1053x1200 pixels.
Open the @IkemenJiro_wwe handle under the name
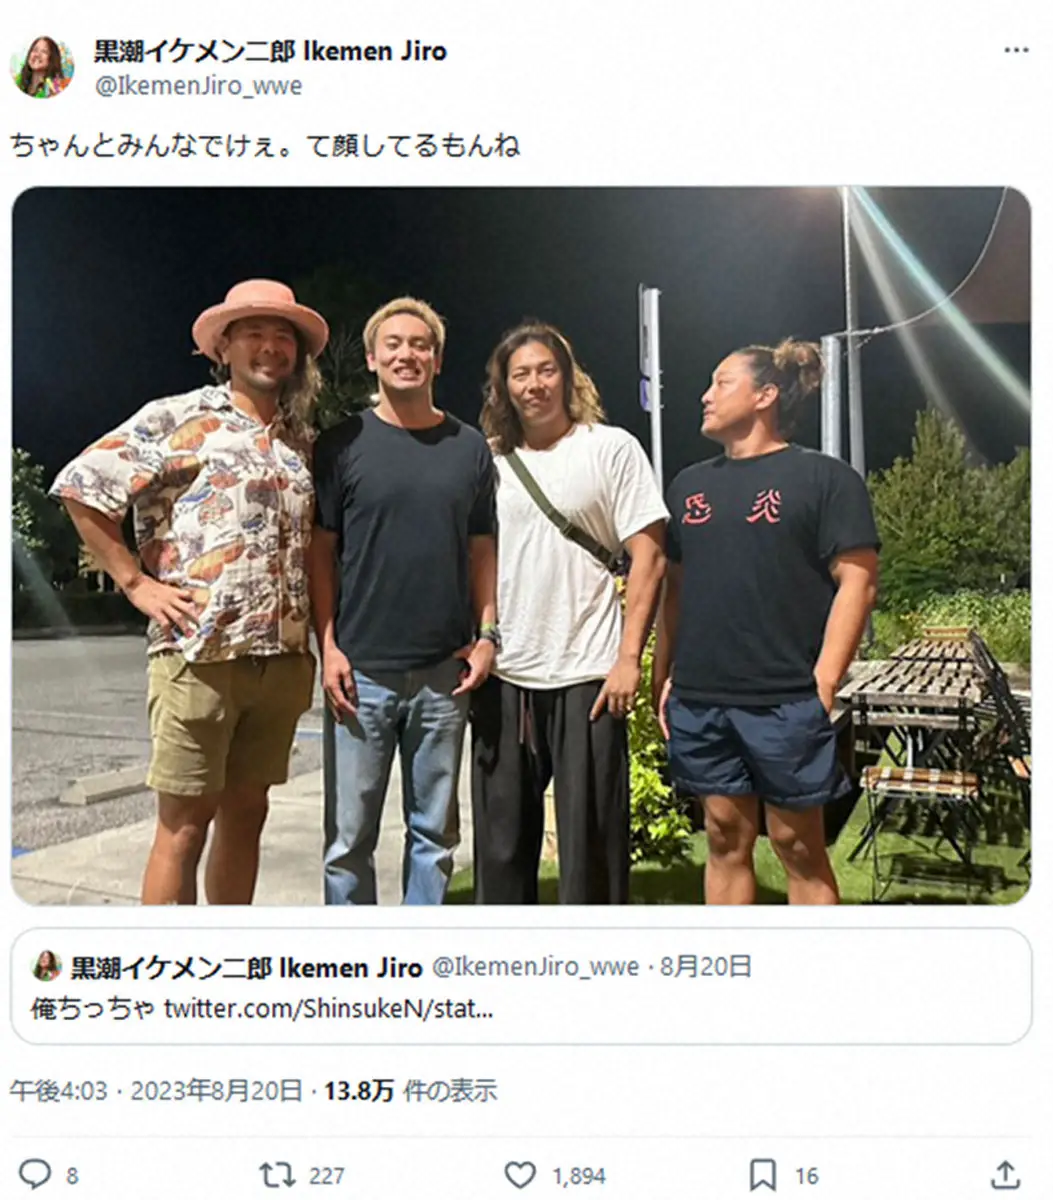[198, 86]
